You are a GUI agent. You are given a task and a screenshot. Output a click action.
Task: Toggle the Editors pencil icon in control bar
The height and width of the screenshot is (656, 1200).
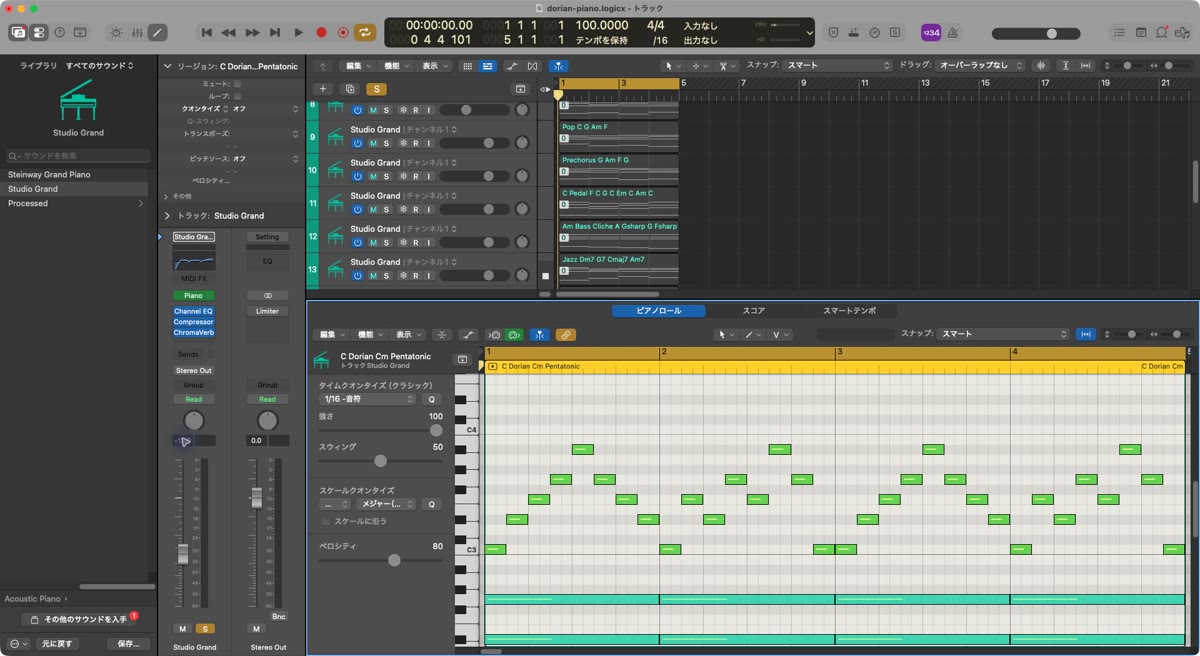(x=157, y=32)
